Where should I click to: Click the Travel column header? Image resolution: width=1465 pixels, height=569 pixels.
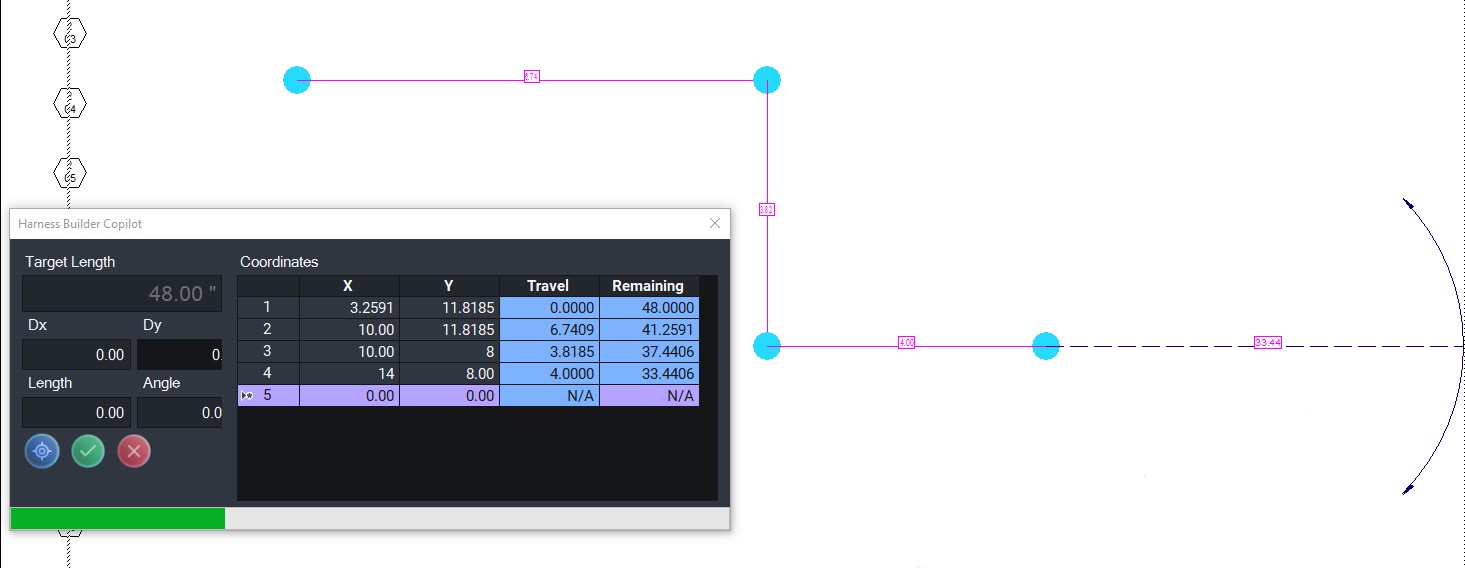click(x=548, y=286)
